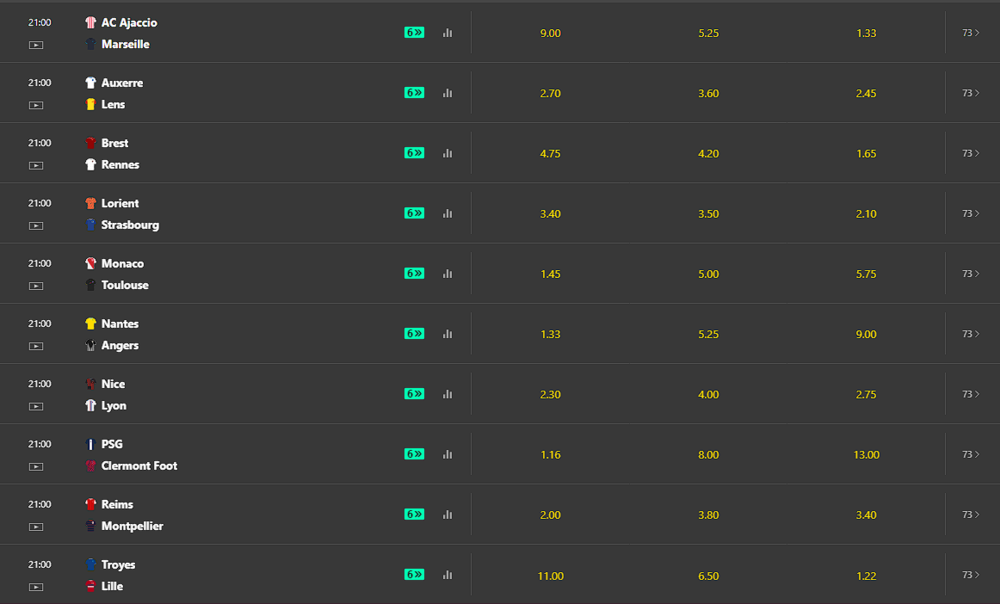Select Marseille away win odds 1.33
1000x604 pixels.
click(866, 33)
